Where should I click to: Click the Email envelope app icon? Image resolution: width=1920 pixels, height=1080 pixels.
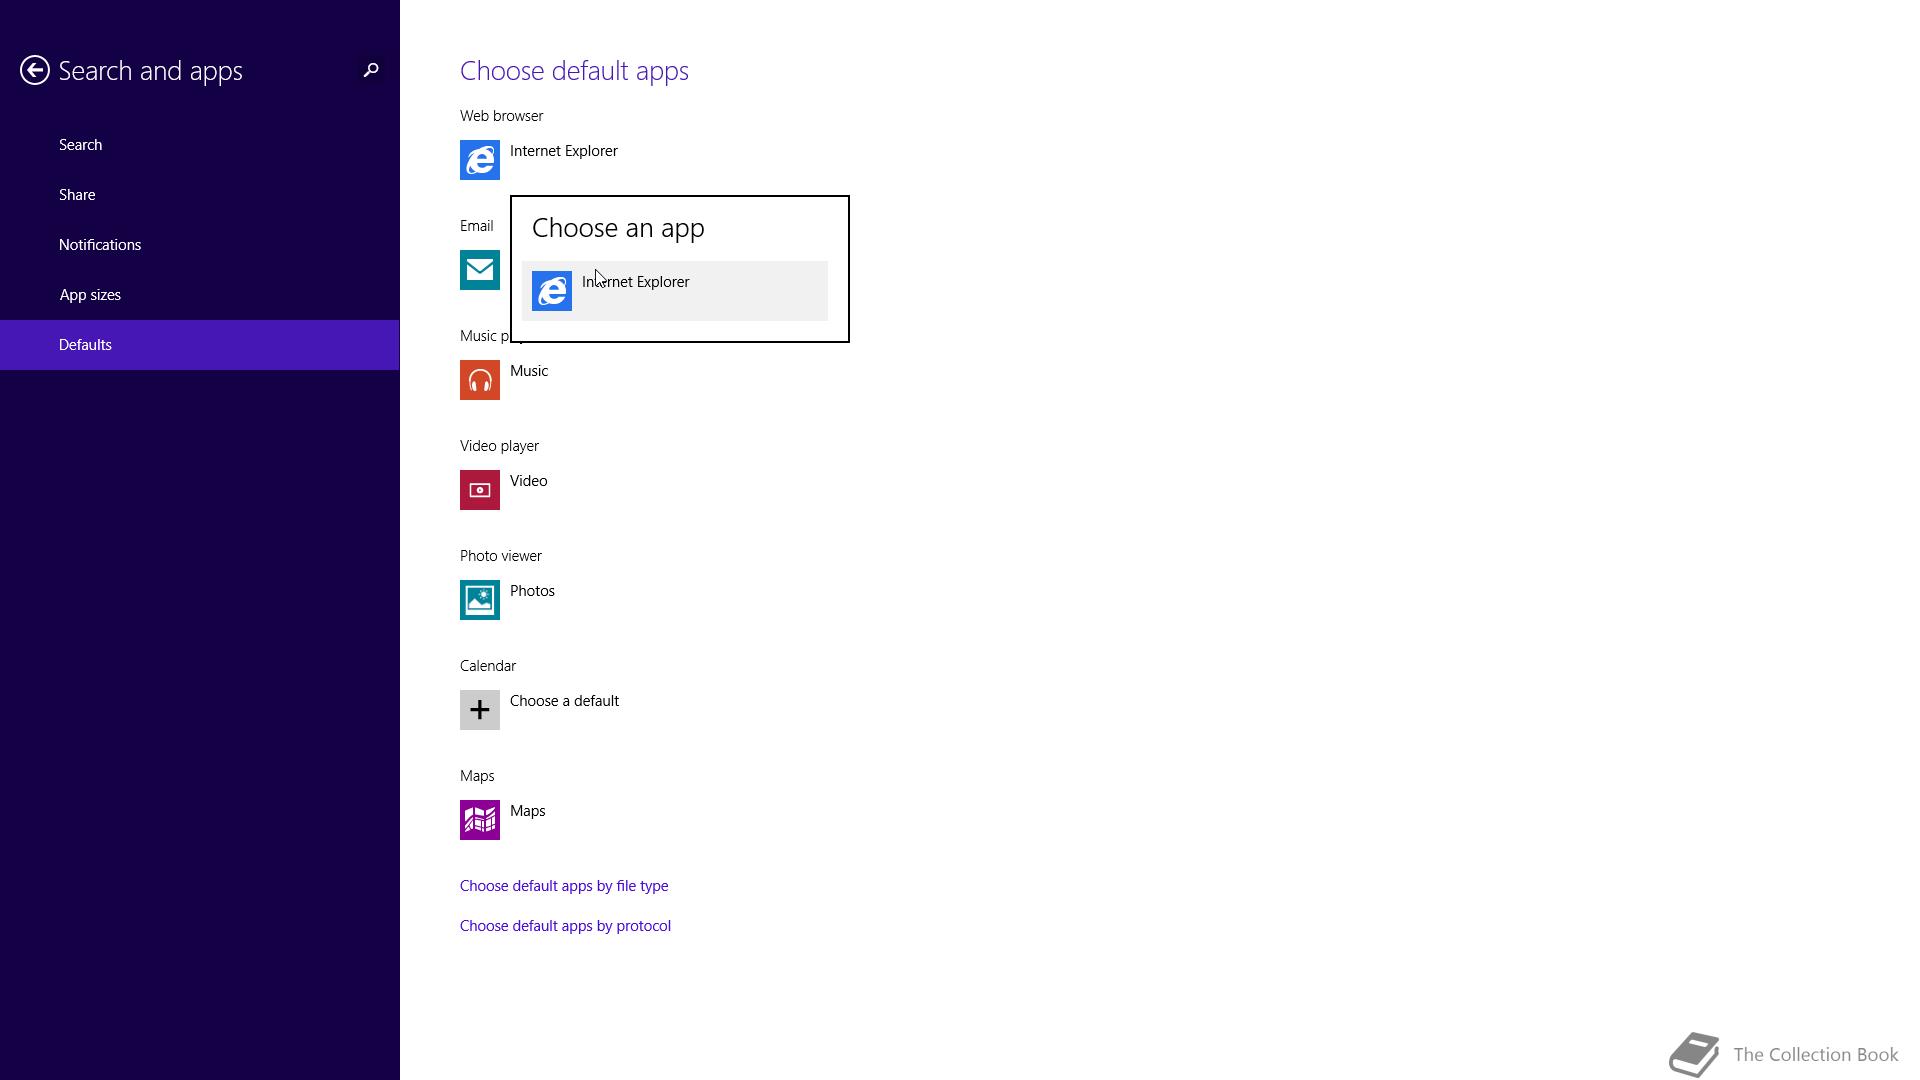pyautogui.click(x=480, y=270)
